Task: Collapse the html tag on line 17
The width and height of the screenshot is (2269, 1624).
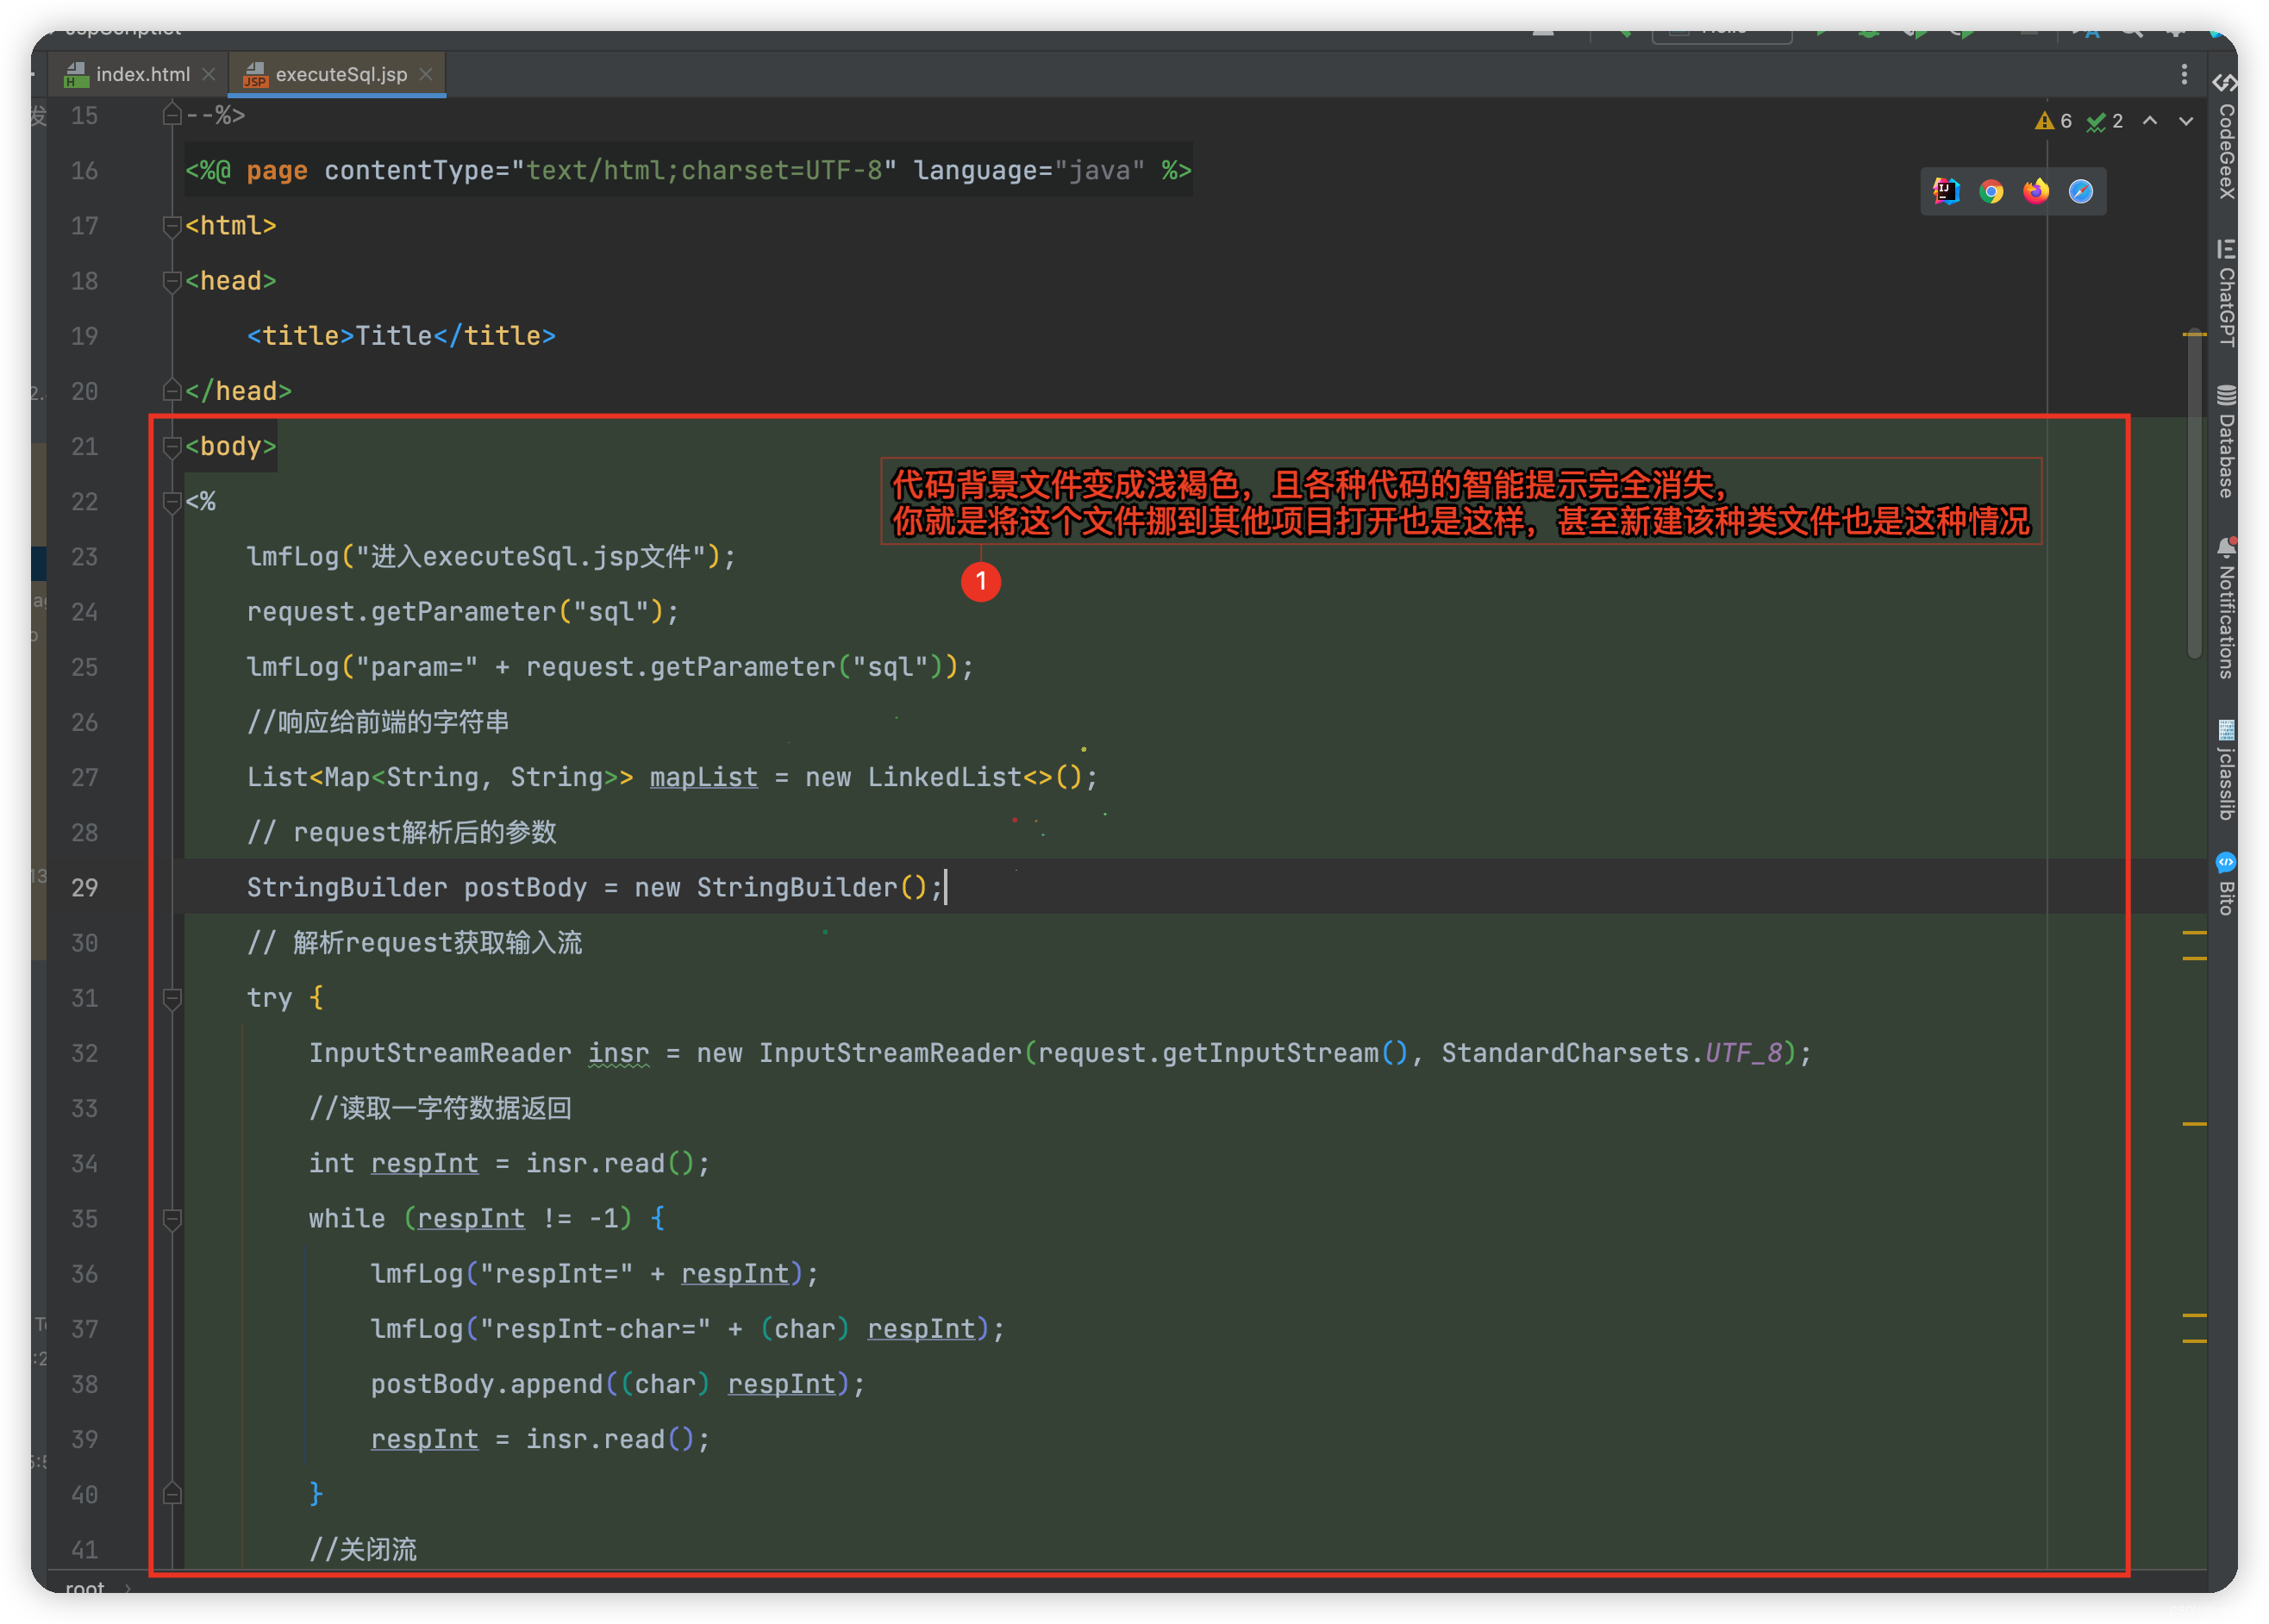Action: [x=172, y=226]
